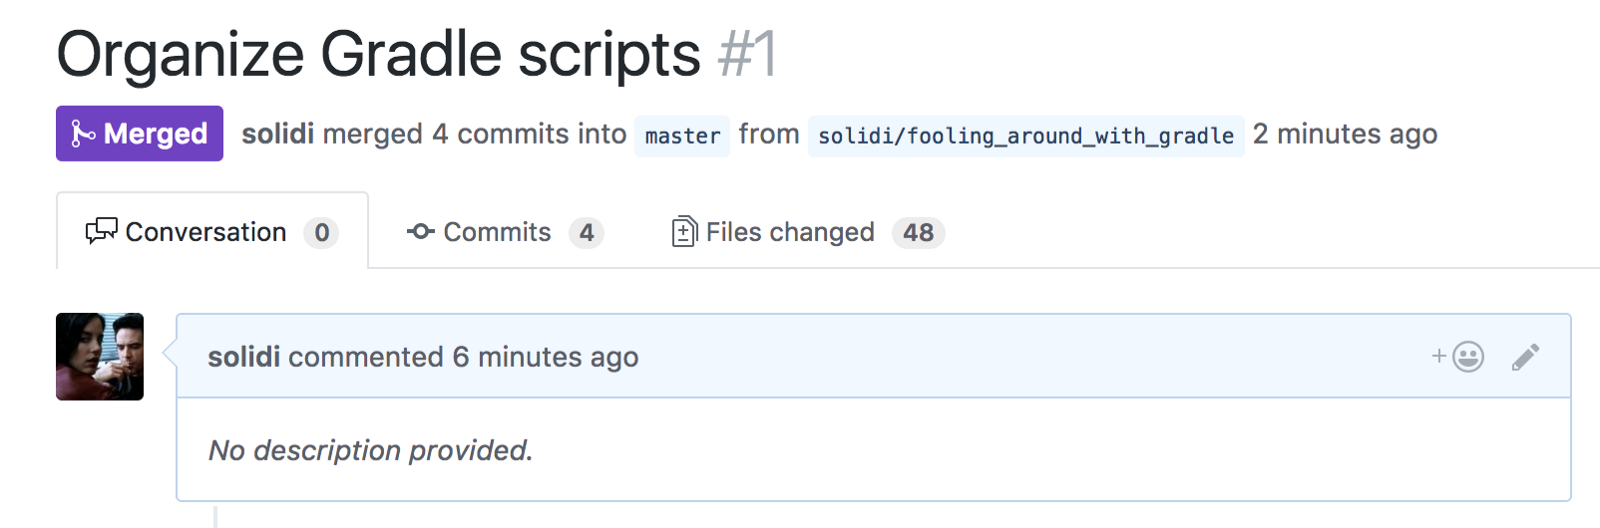The image size is (1600, 528).
Task: Click the Commits tab's commit node icon
Action: tap(420, 232)
